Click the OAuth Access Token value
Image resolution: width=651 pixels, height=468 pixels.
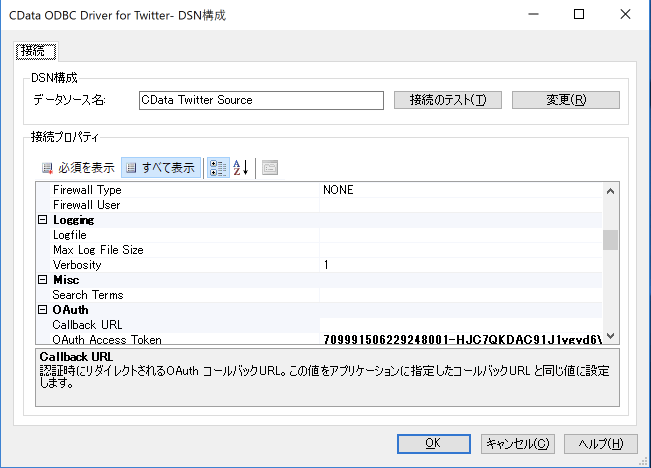pyautogui.click(x=462, y=339)
